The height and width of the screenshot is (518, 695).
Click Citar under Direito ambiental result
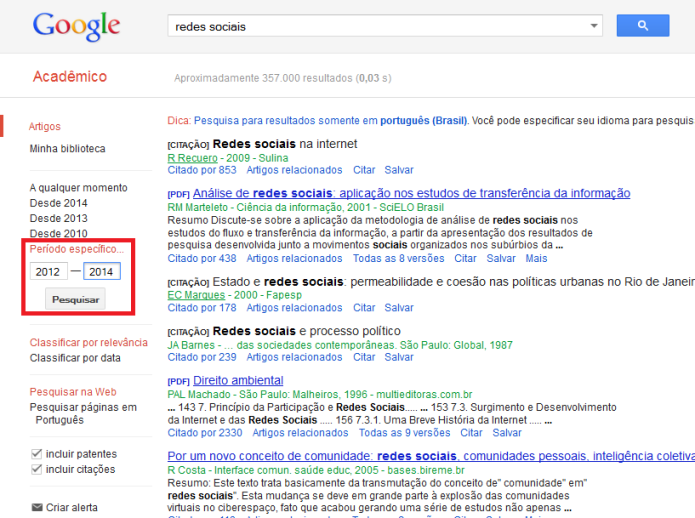(x=471, y=432)
